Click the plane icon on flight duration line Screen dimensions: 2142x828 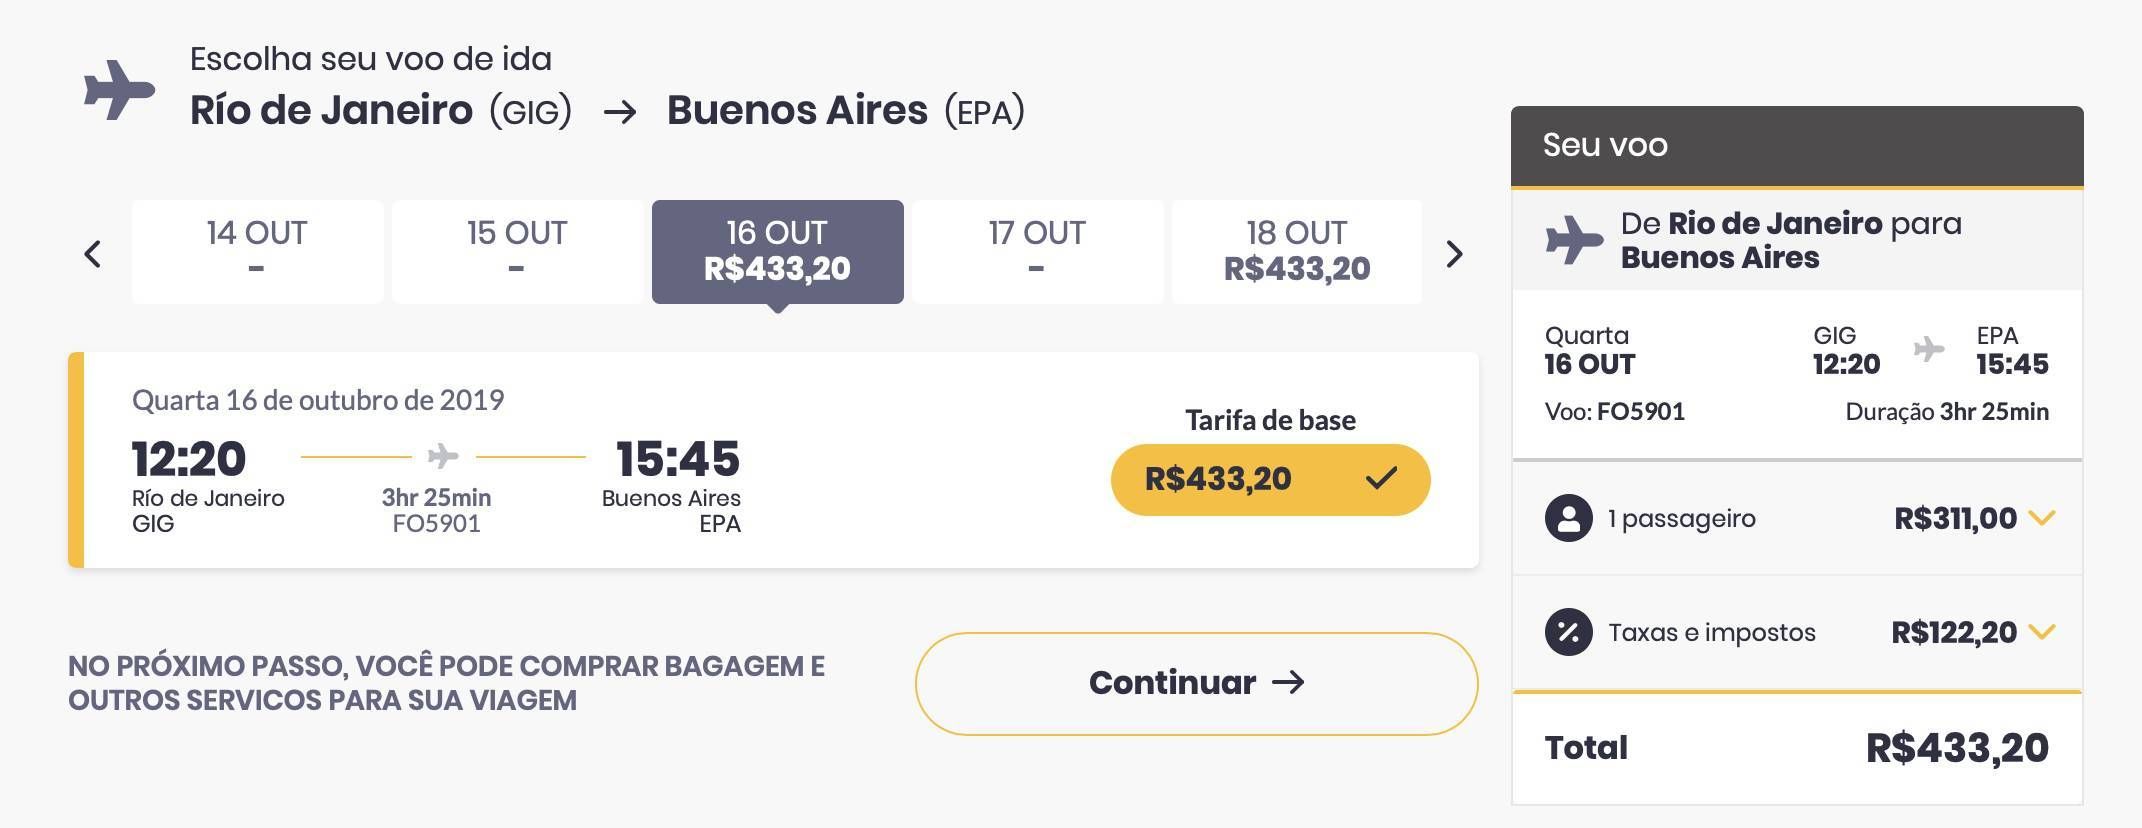click(x=443, y=456)
